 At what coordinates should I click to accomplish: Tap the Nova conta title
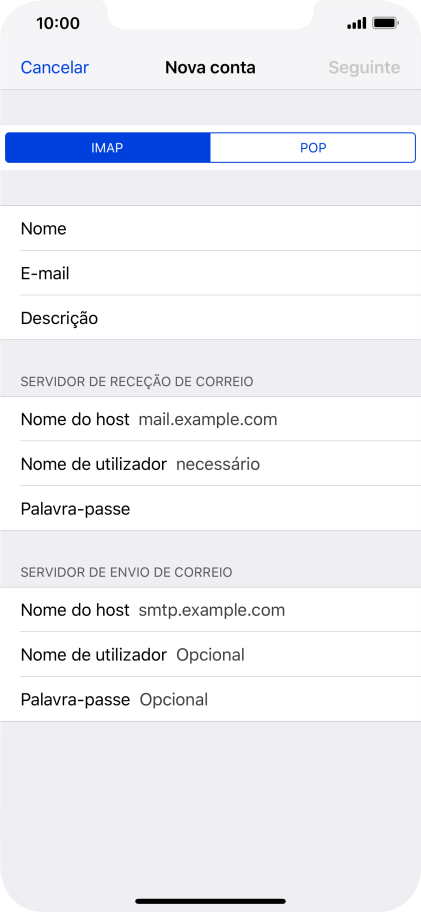(210, 67)
